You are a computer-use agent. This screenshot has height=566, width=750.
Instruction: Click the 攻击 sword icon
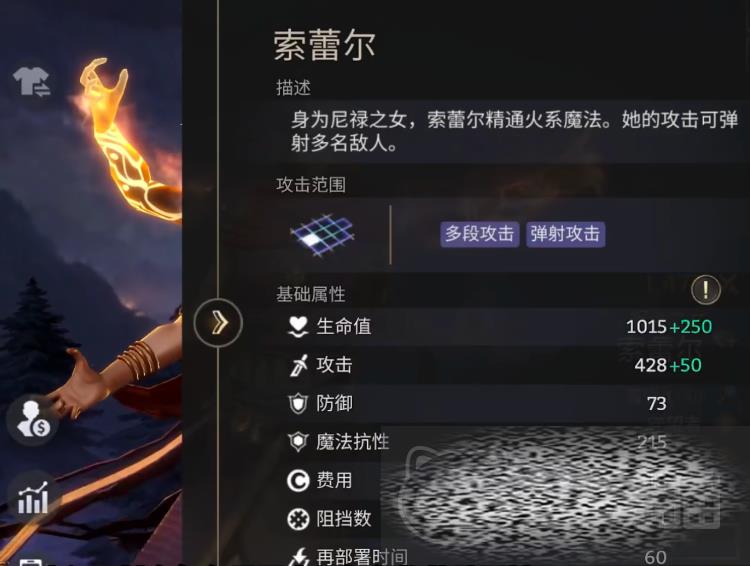click(x=298, y=366)
